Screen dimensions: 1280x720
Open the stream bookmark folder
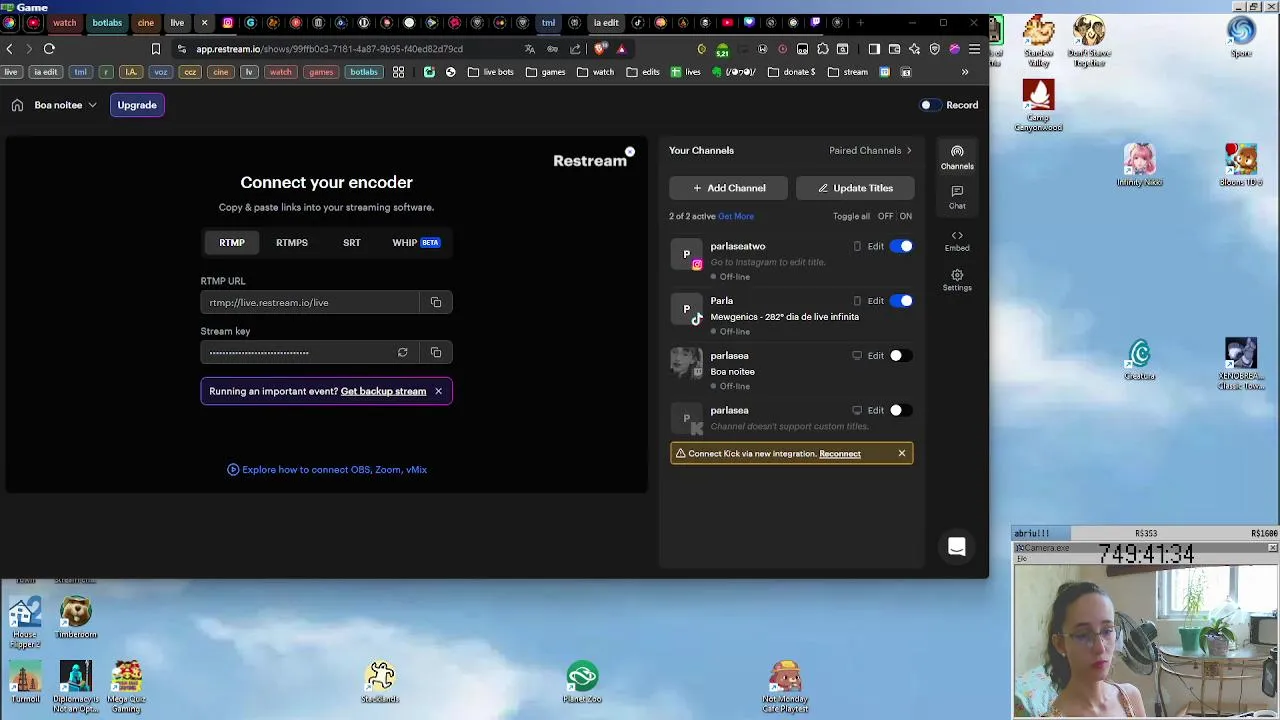click(848, 72)
